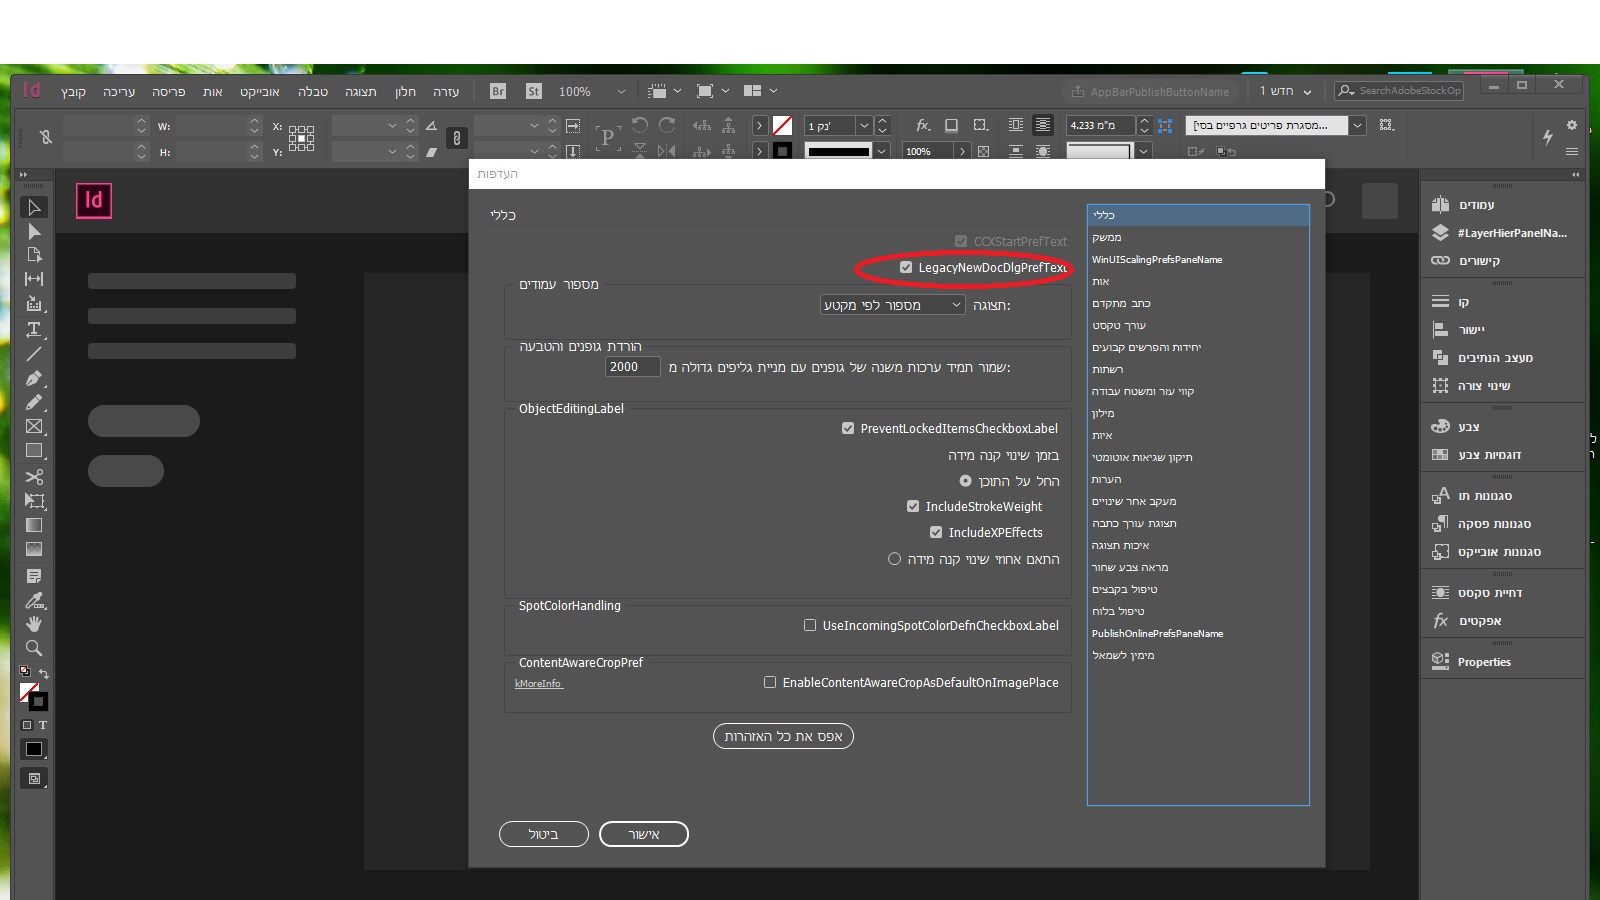Select the Eyedropper tool
This screenshot has width=1600, height=900.
pyautogui.click(x=33, y=600)
